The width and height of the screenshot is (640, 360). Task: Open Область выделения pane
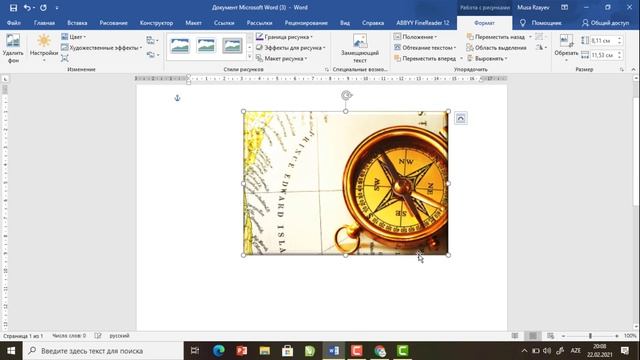coord(497,48)
